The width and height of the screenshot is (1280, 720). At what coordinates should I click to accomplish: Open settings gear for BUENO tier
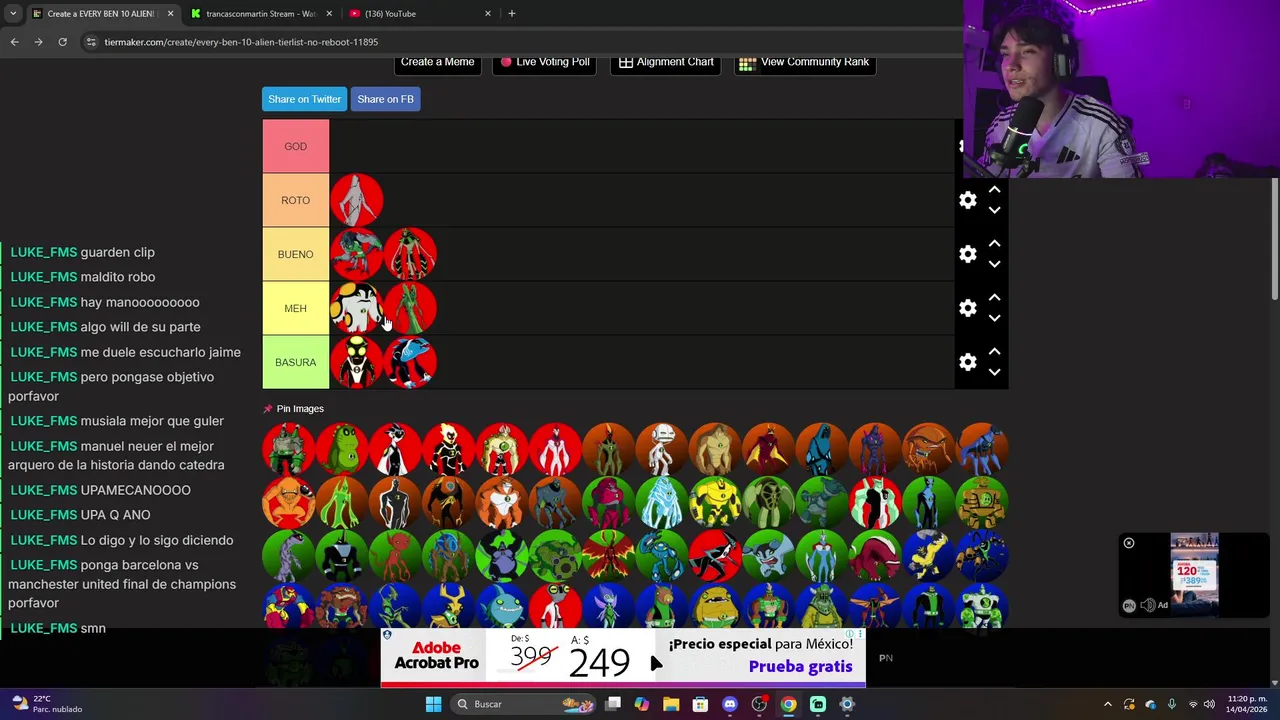(967, 254)
